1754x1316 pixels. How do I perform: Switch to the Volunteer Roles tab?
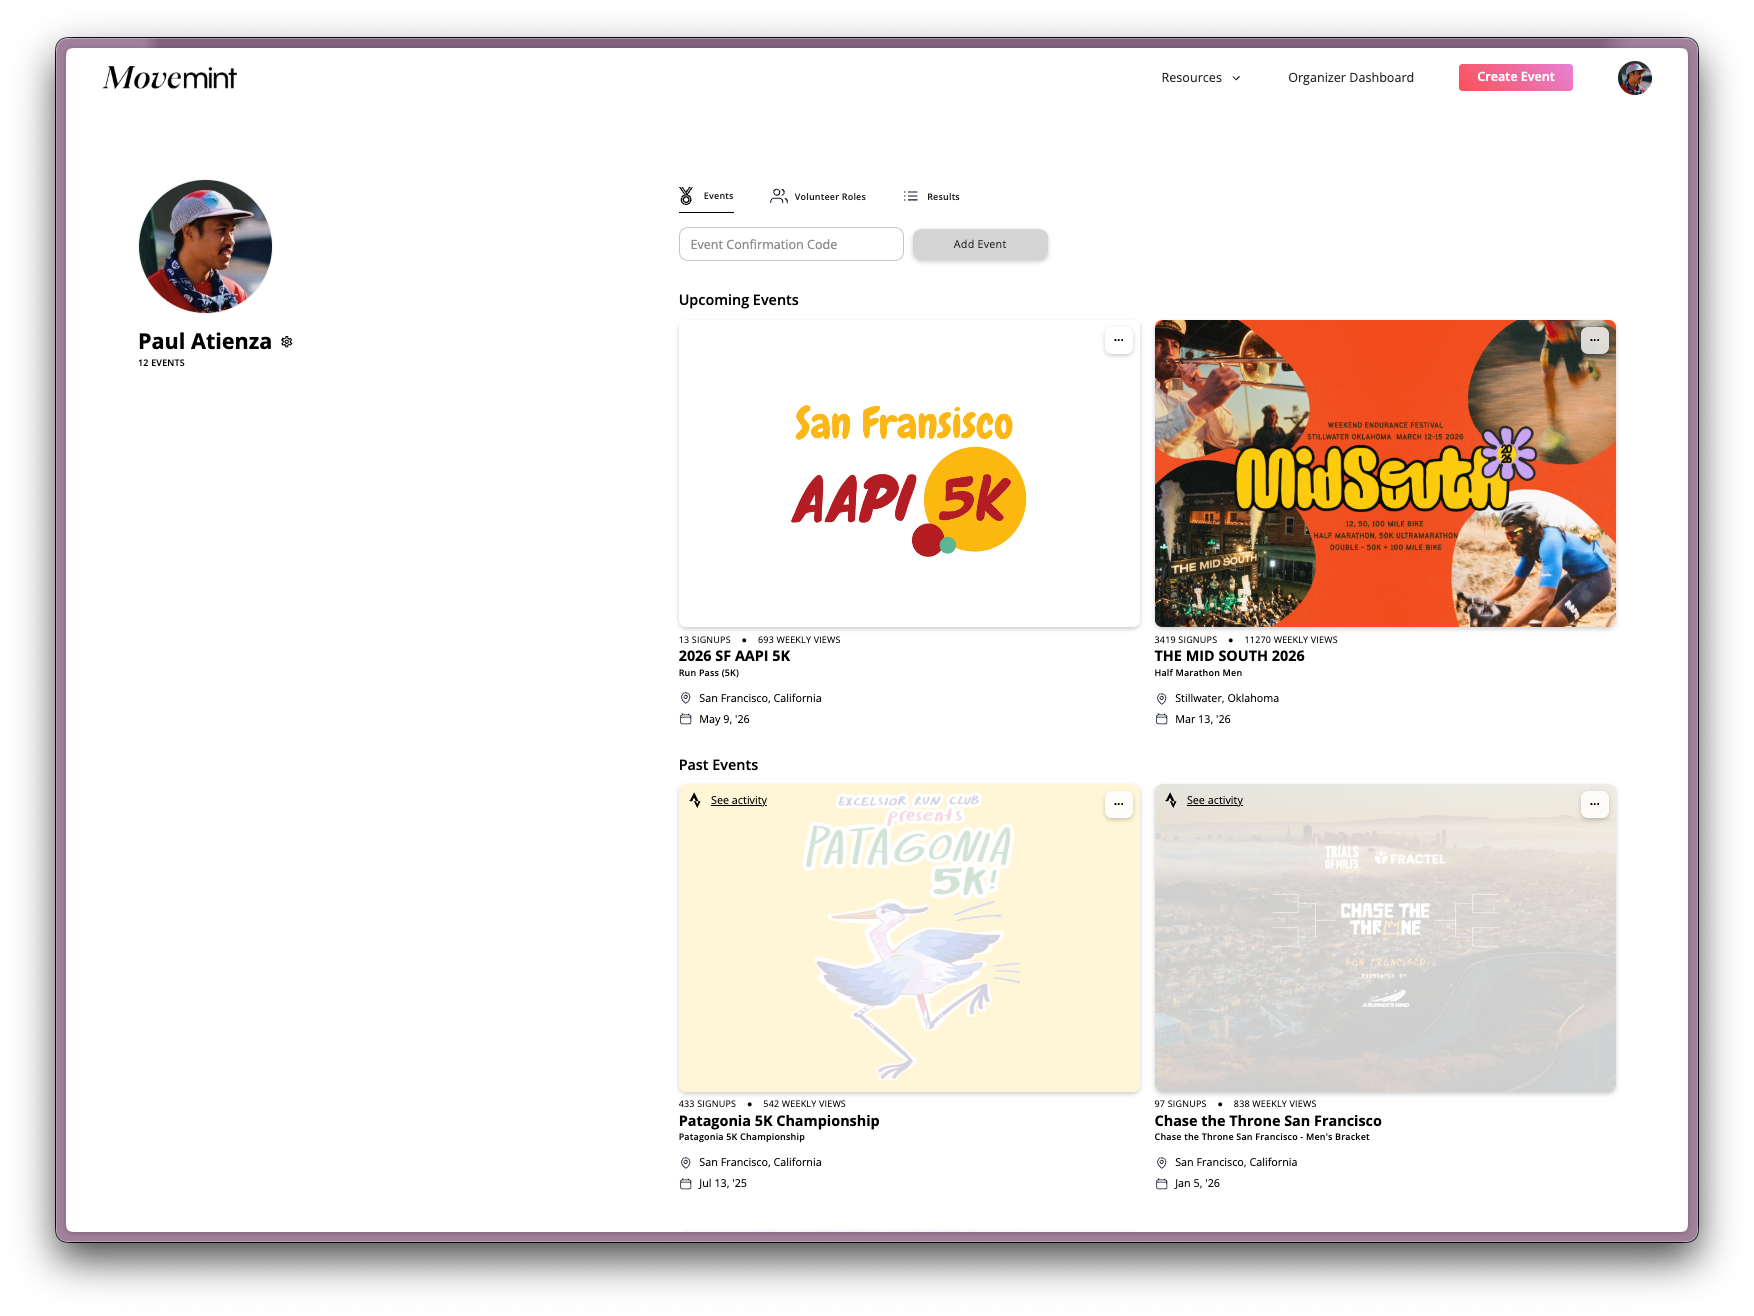(x=818, y=197)
